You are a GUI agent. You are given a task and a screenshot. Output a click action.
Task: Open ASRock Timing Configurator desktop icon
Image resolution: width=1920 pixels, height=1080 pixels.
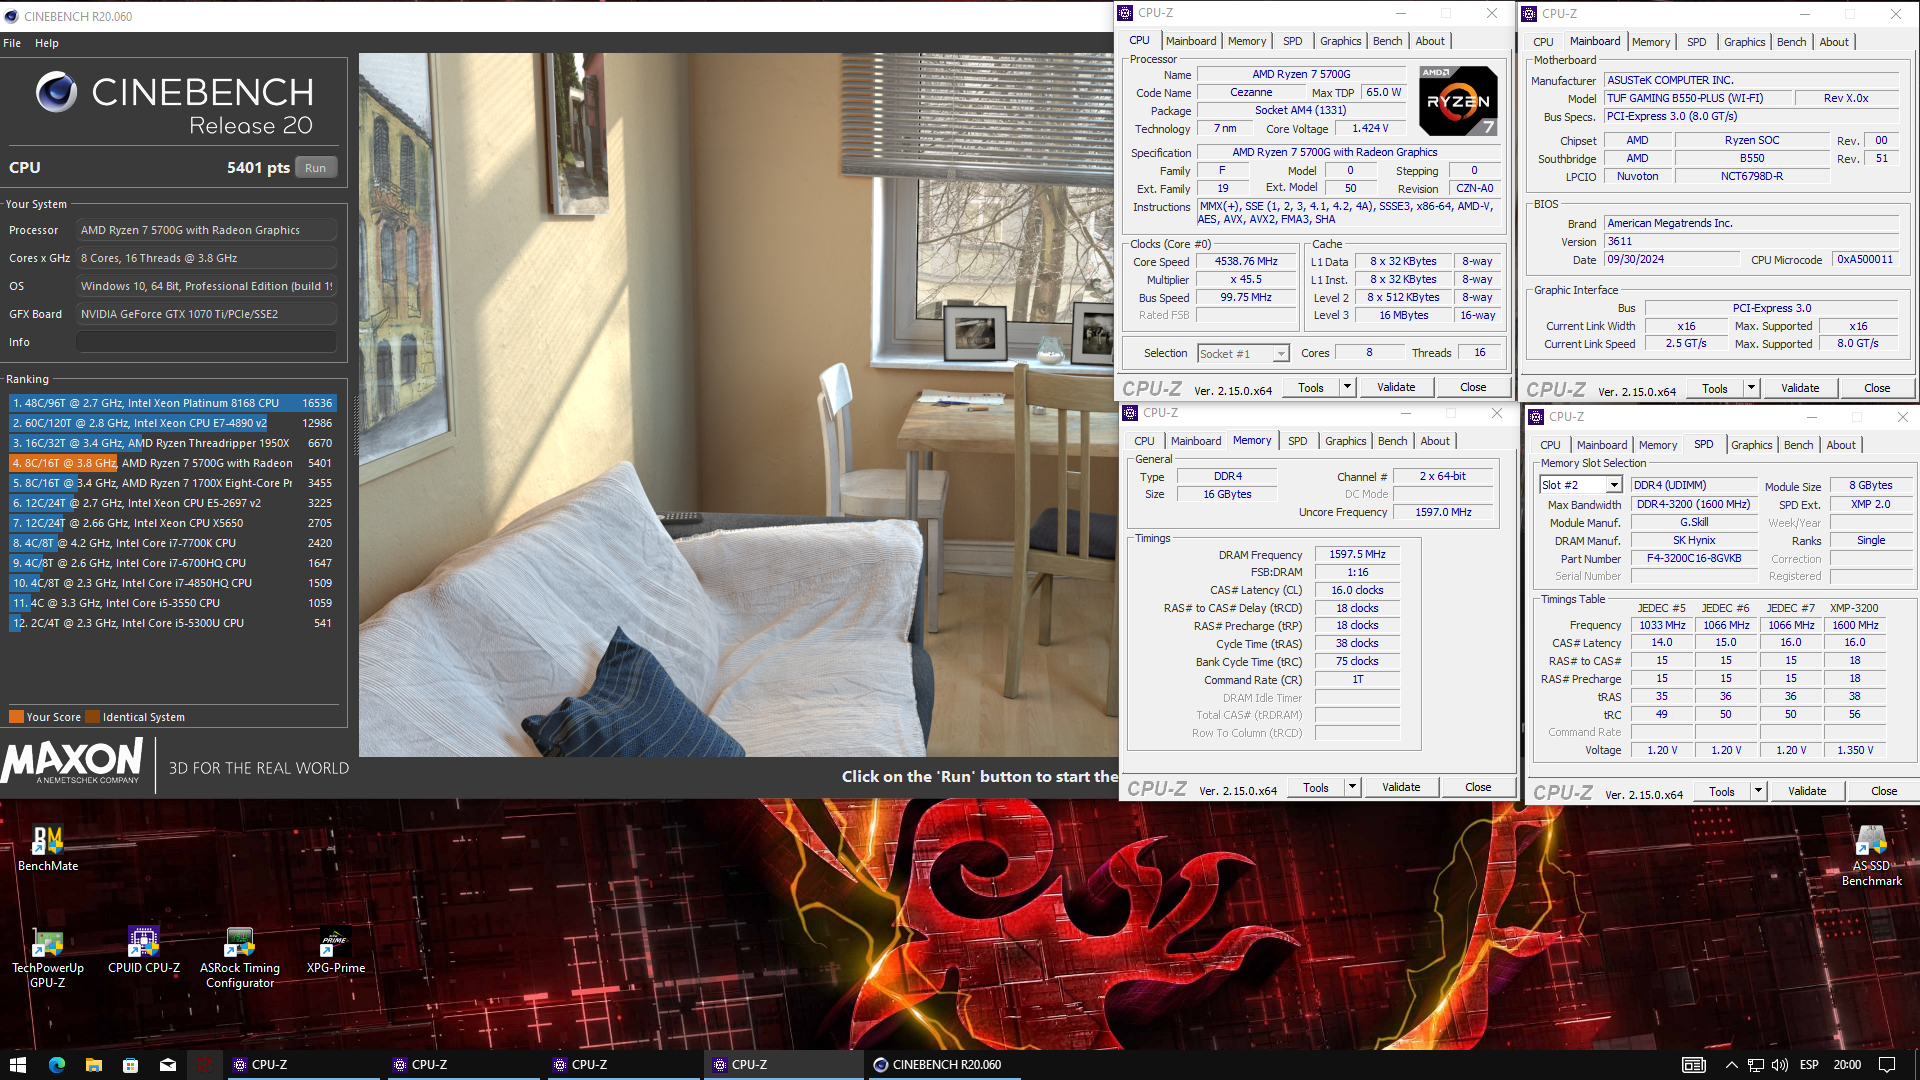(x=240, y=958)
